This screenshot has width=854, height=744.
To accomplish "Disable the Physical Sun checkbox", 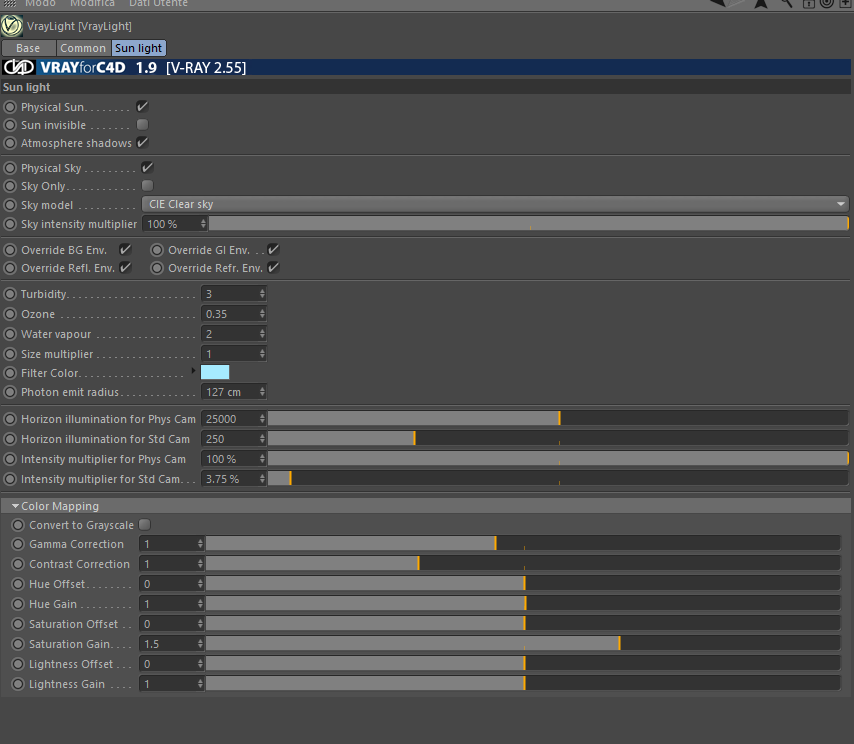I will [142, 107].
